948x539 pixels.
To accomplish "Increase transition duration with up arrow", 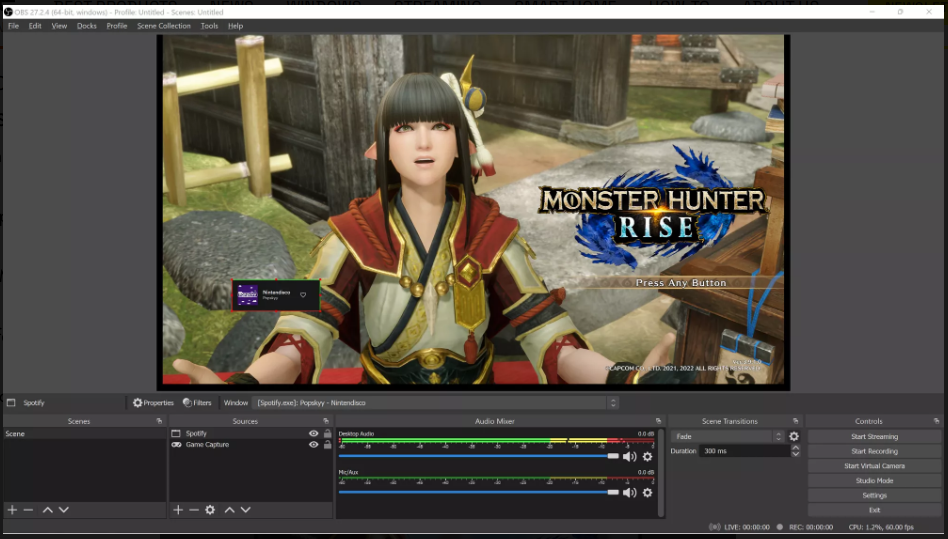I will tap(796, 448).
